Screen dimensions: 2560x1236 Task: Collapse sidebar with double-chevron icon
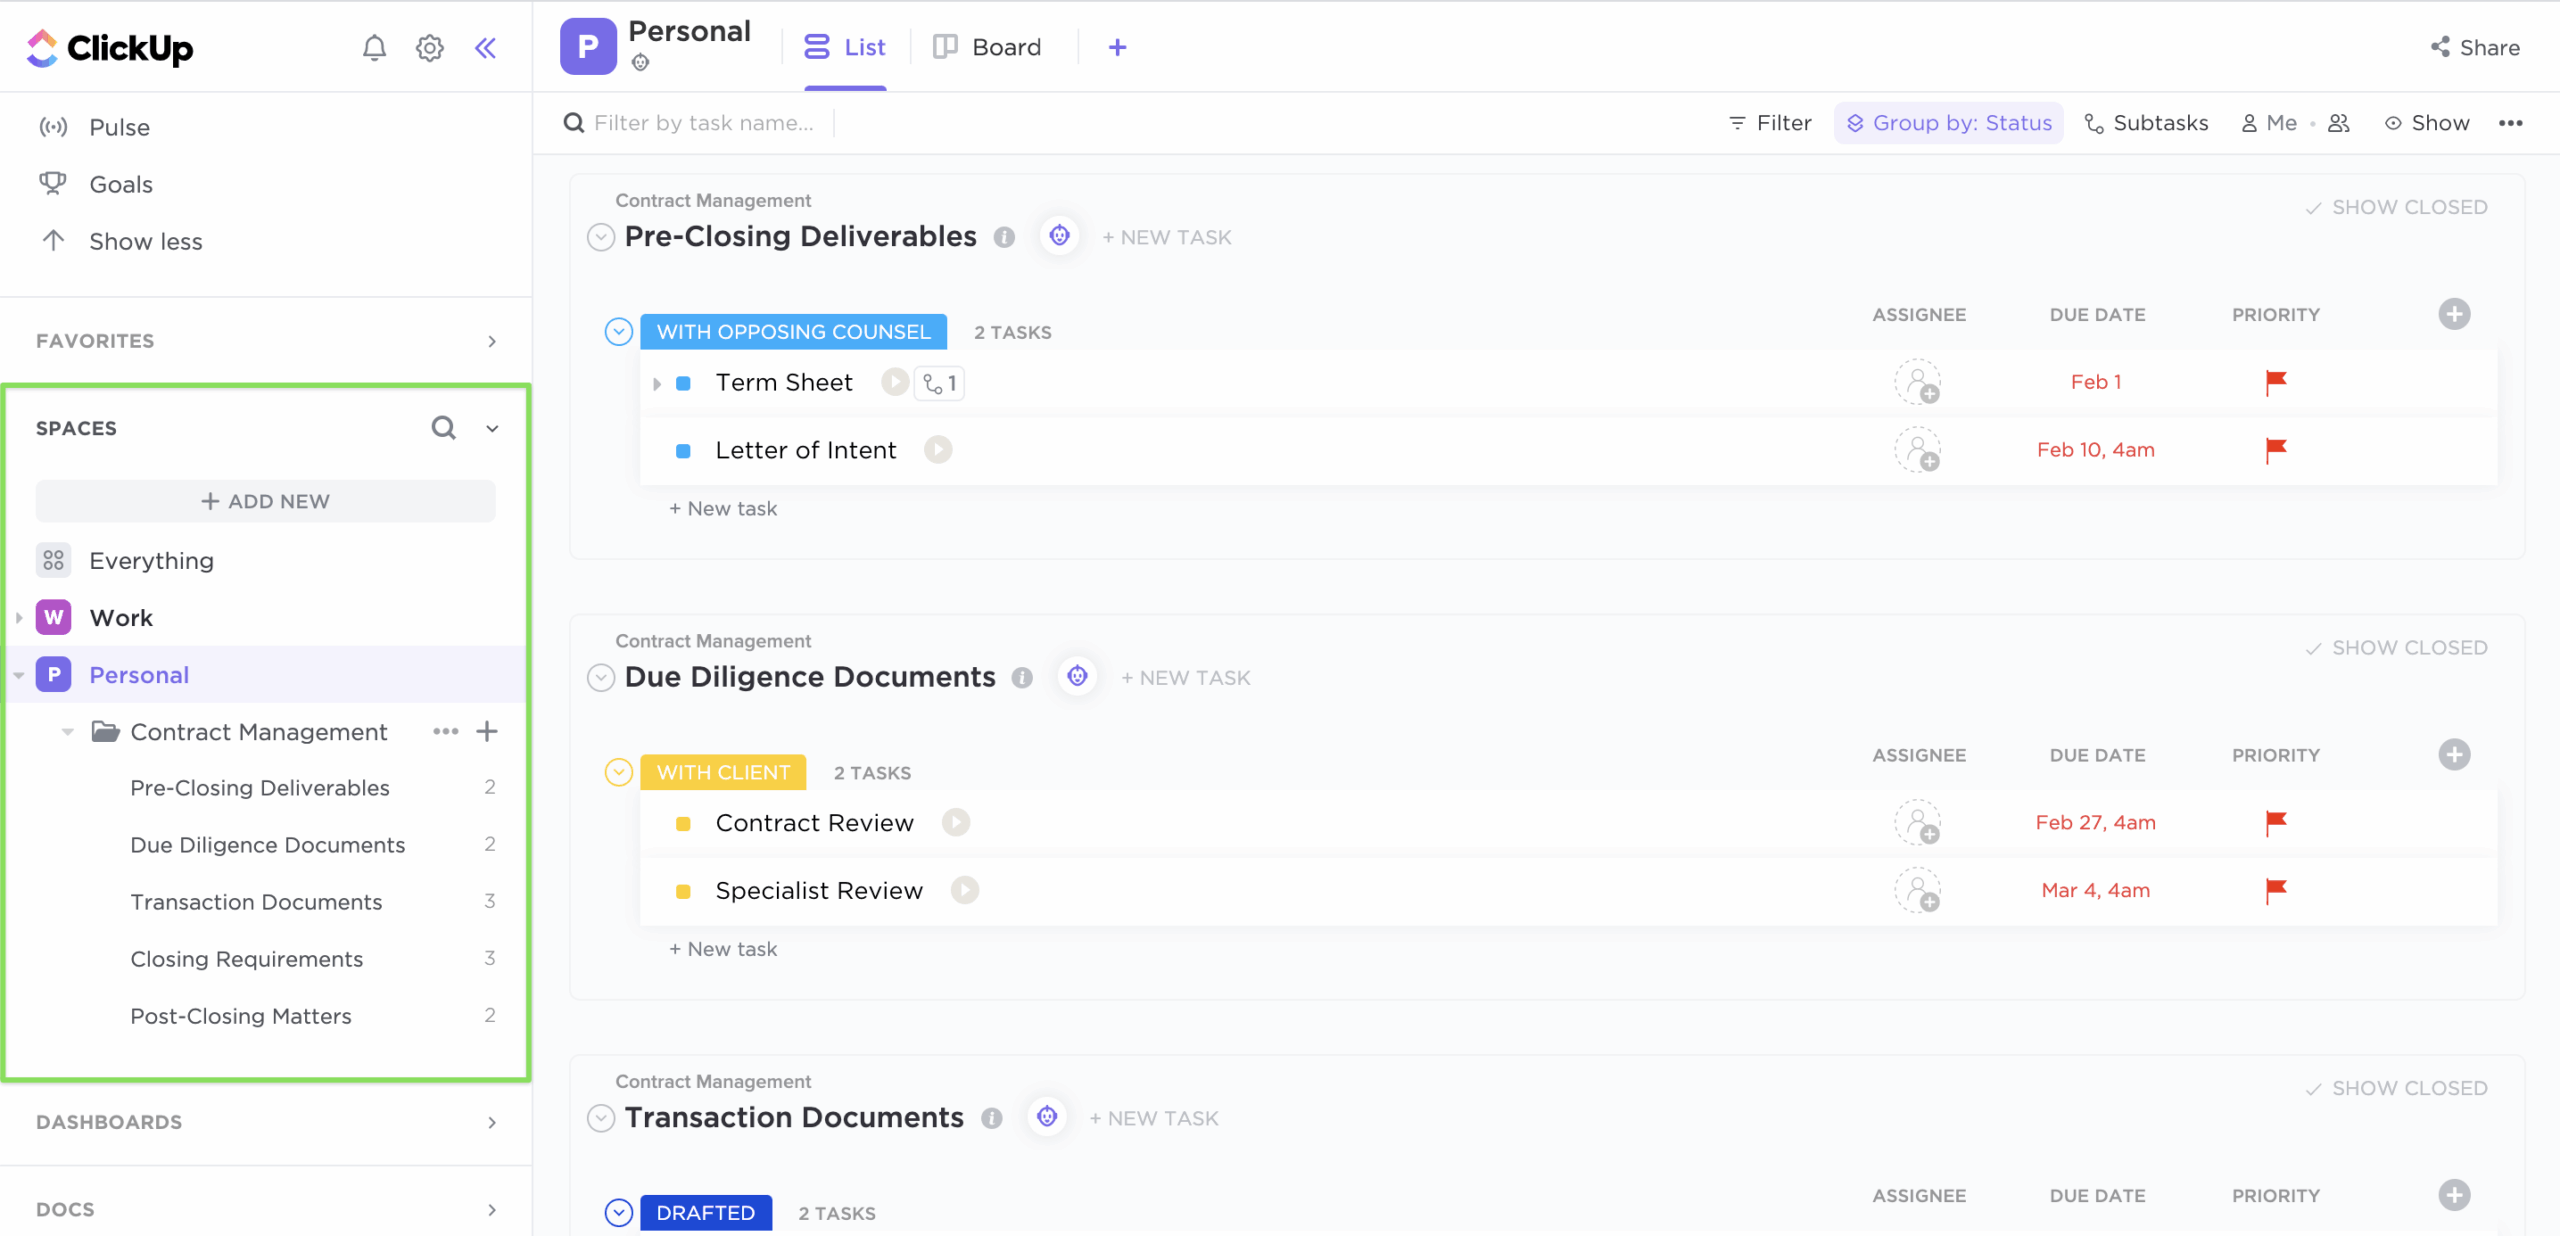[486, 48]
